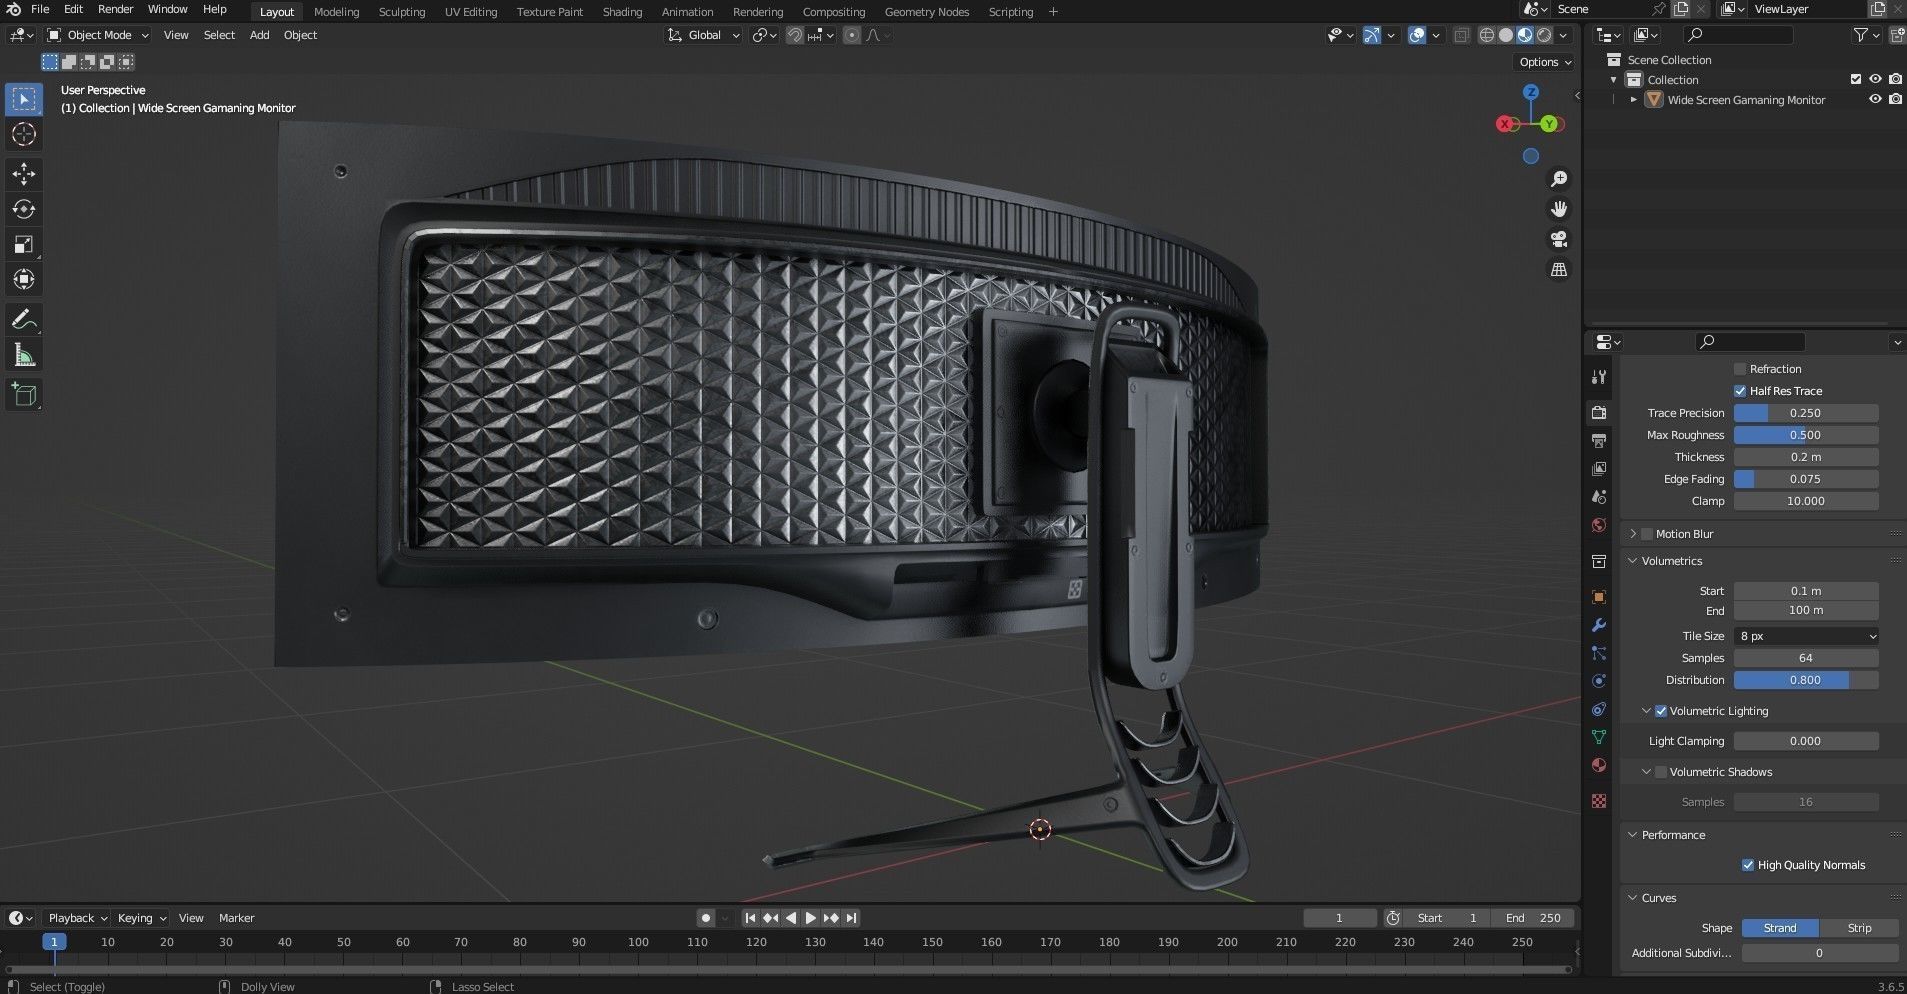Viewport: 1907px width, 994px height.
Task: Switch to wireframe viewport shading
Action: point(1487,35)
